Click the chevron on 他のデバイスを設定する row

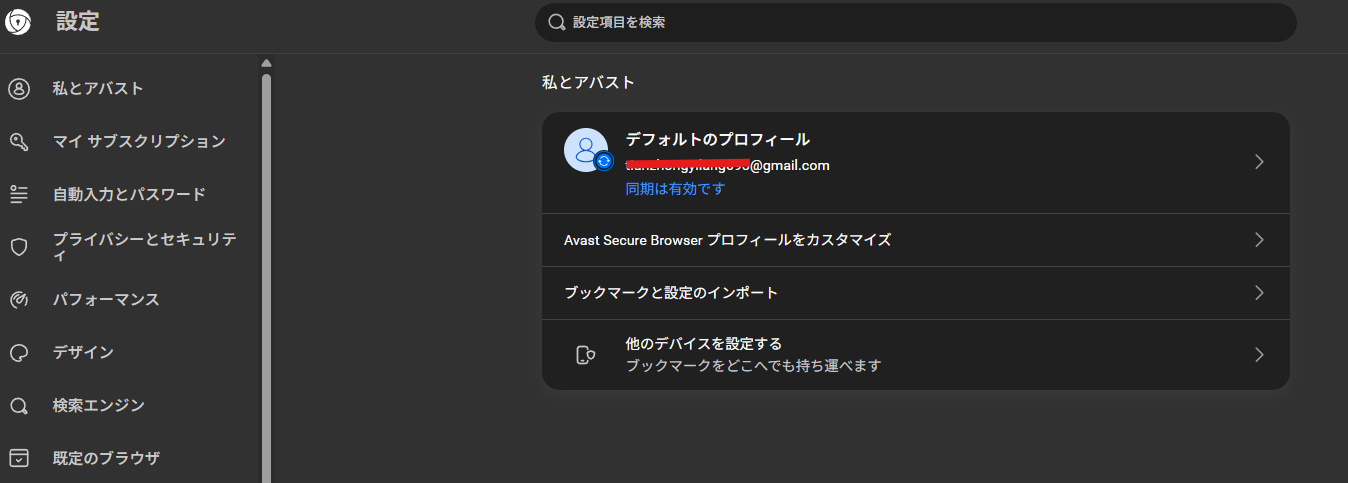click(1259, 355)
